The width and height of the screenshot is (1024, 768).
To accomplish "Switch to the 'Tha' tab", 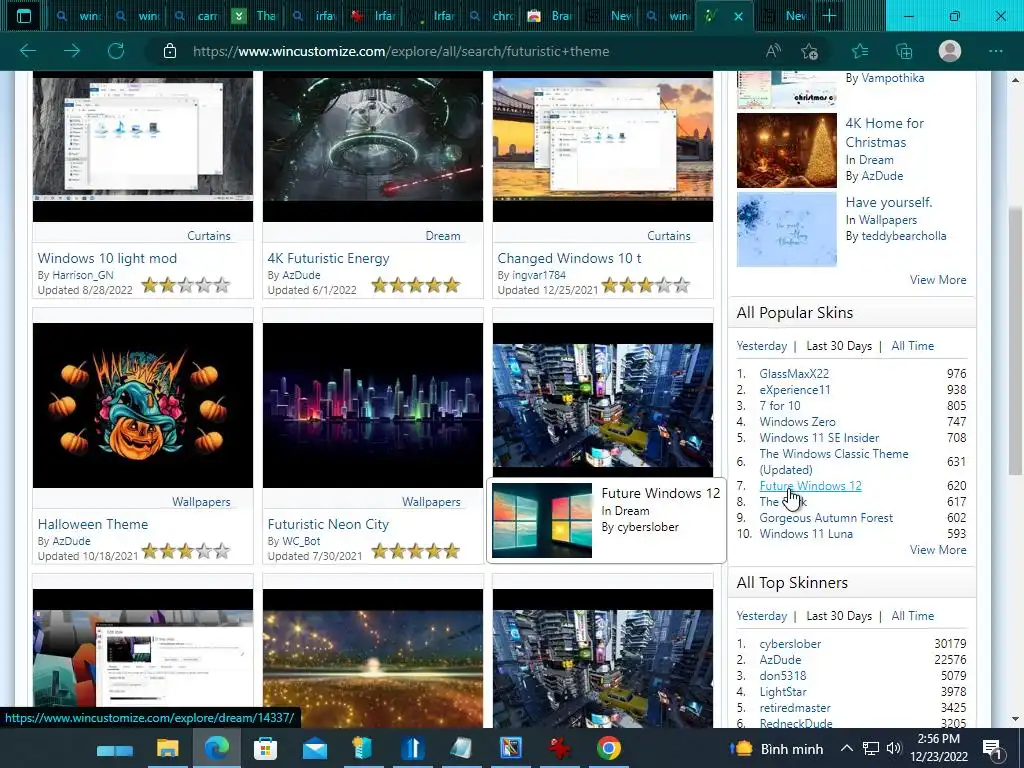I will (255, 16).
